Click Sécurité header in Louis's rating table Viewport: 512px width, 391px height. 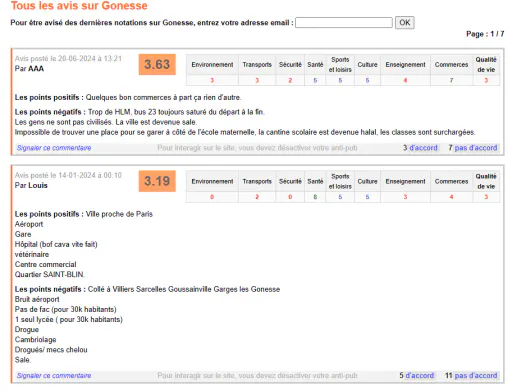(290, 181)
